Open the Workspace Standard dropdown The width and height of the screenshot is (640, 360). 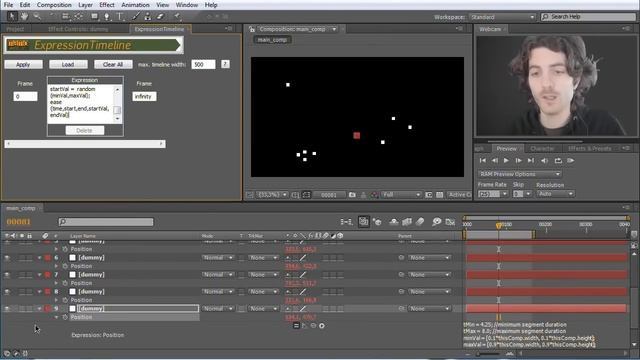(x=502, y=17)
